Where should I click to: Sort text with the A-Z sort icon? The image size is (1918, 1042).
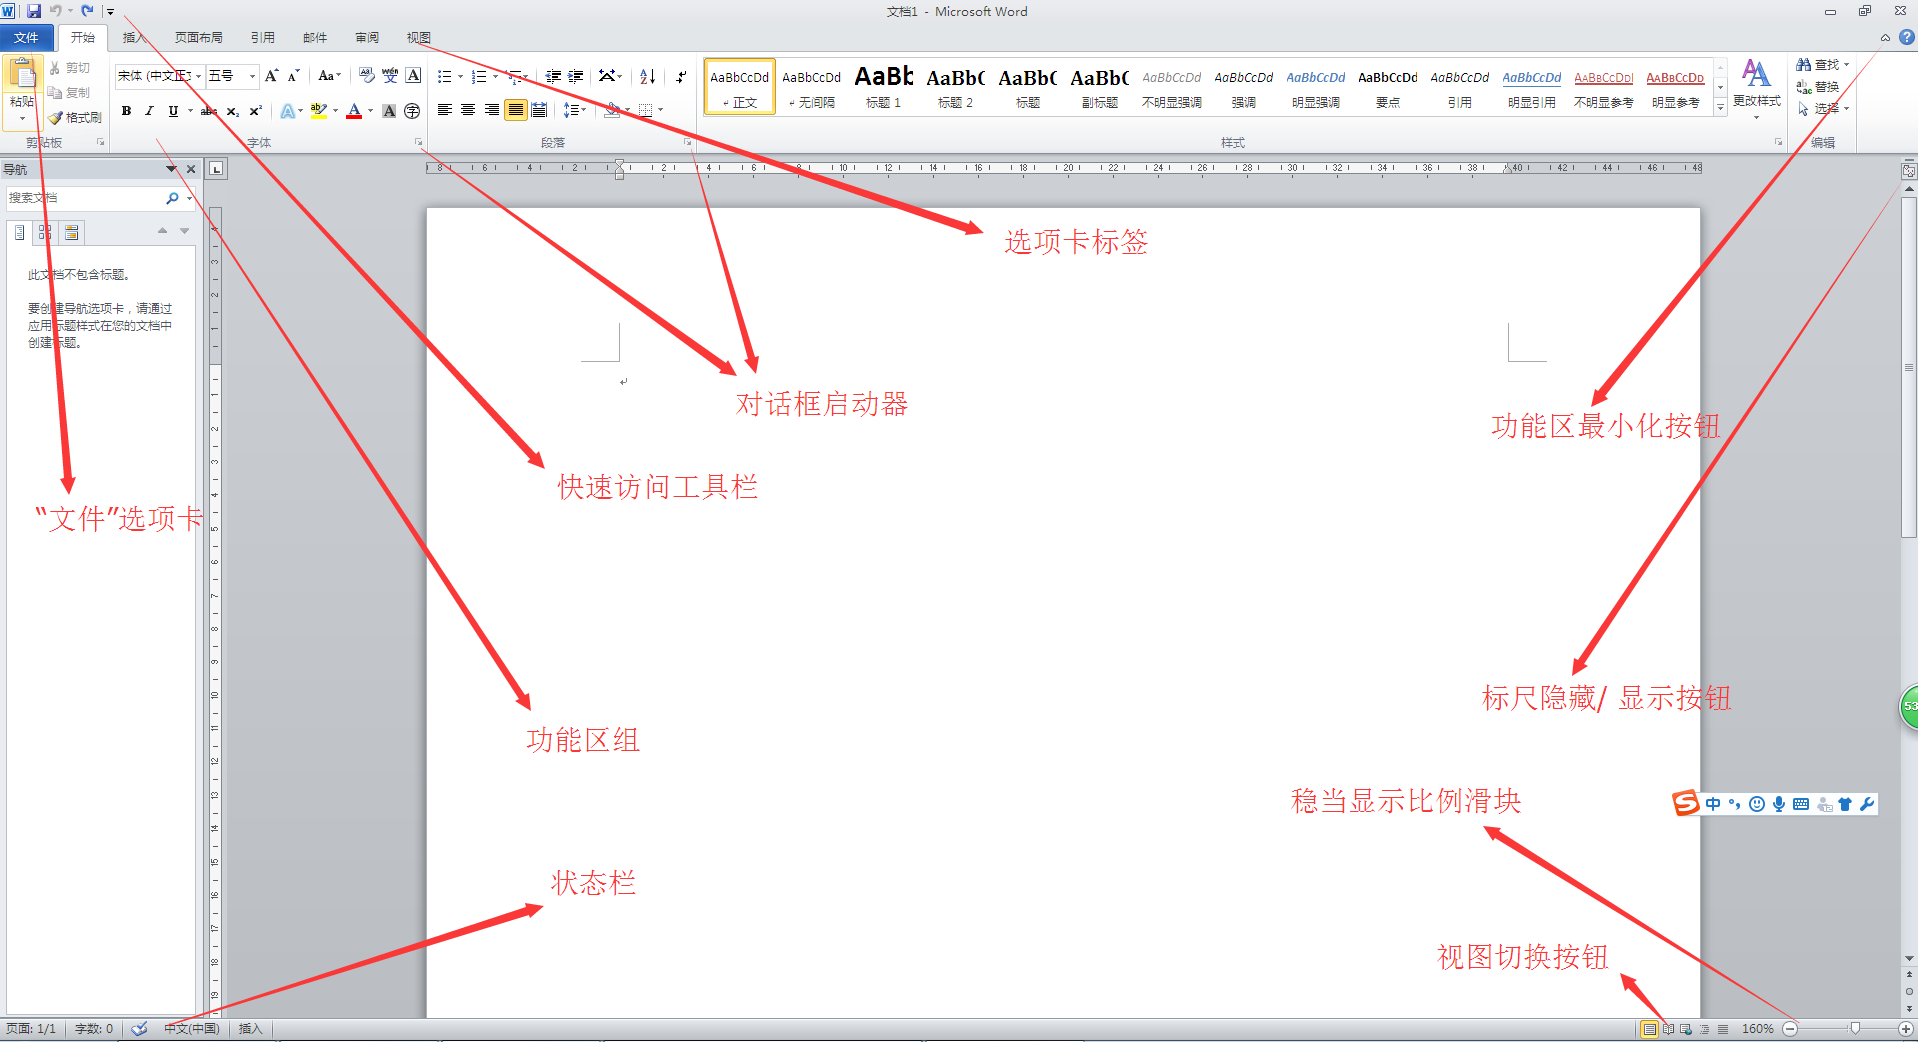[x=647, y=76]
